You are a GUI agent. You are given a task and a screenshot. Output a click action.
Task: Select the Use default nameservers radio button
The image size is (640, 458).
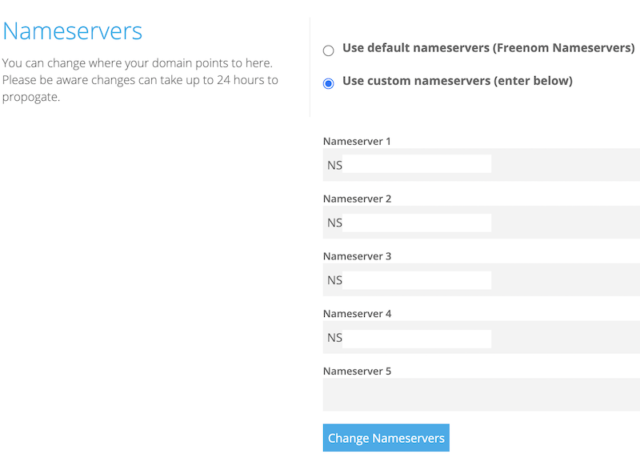328,51
